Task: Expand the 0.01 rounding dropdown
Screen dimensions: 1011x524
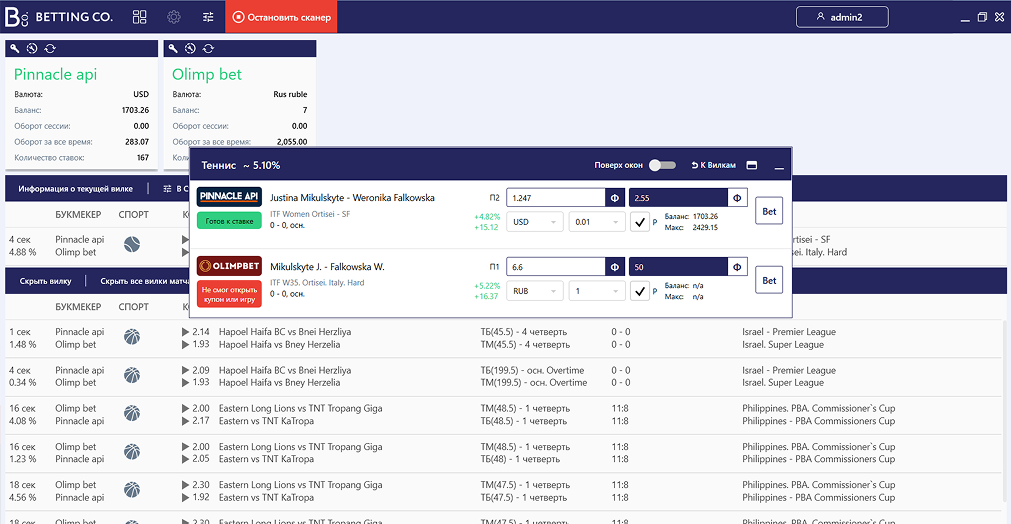Action: point(595,222)
